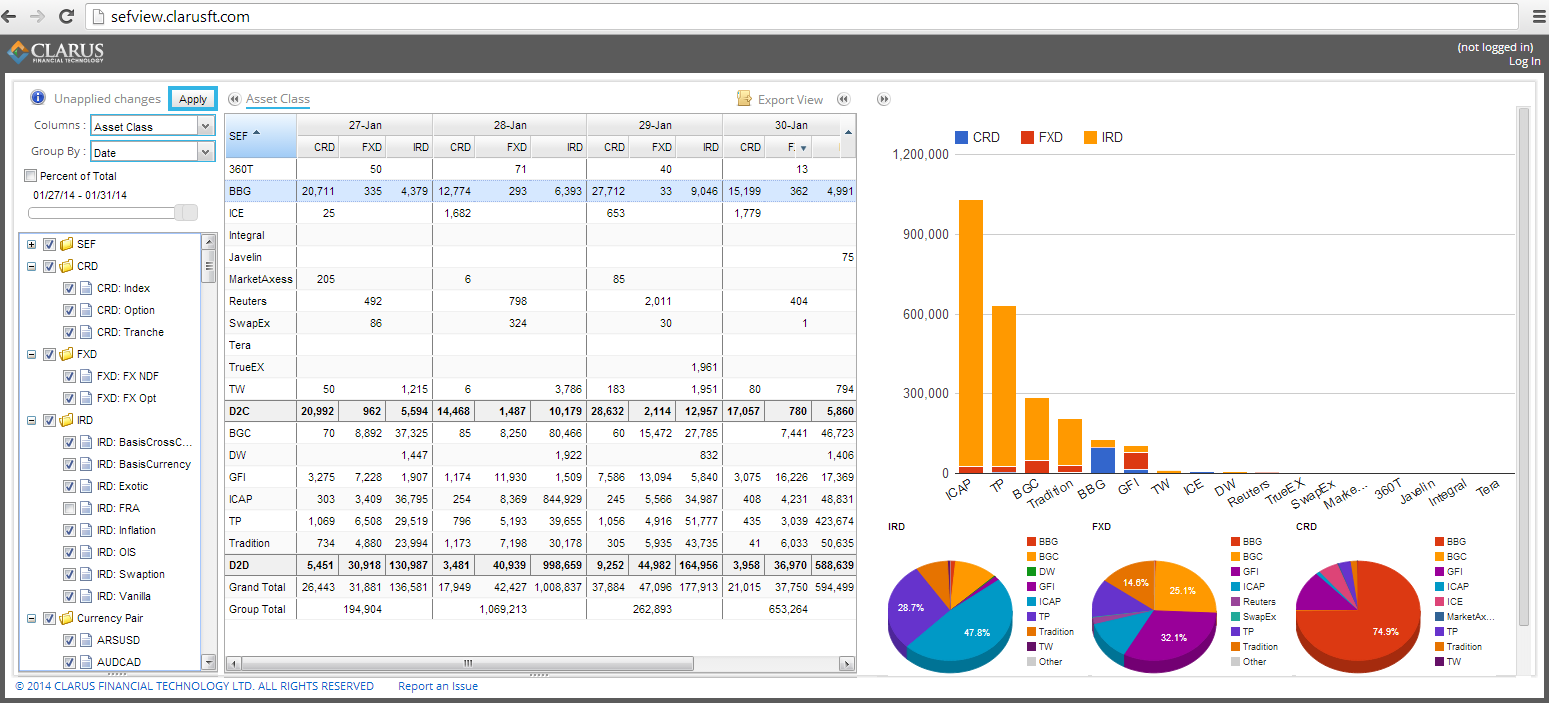
Task: Click the CRD folder icon in tree
Action: tap(67, 266)
